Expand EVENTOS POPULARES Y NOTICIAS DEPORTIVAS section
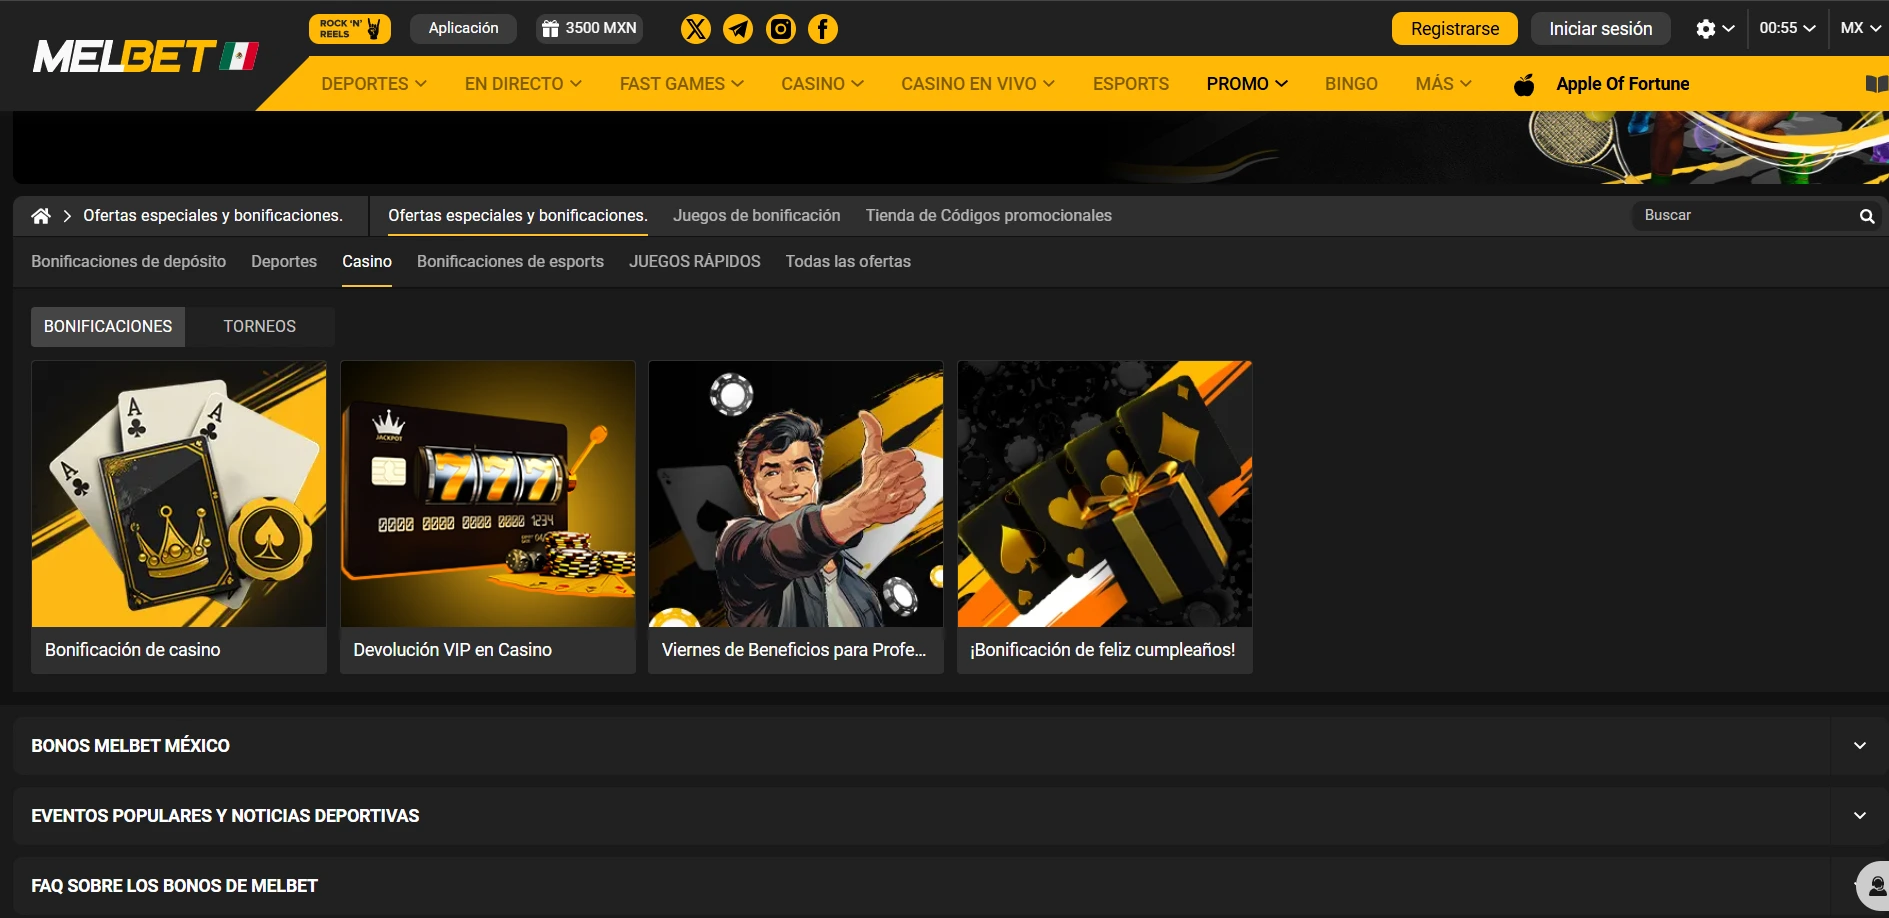 pos(951,816)
